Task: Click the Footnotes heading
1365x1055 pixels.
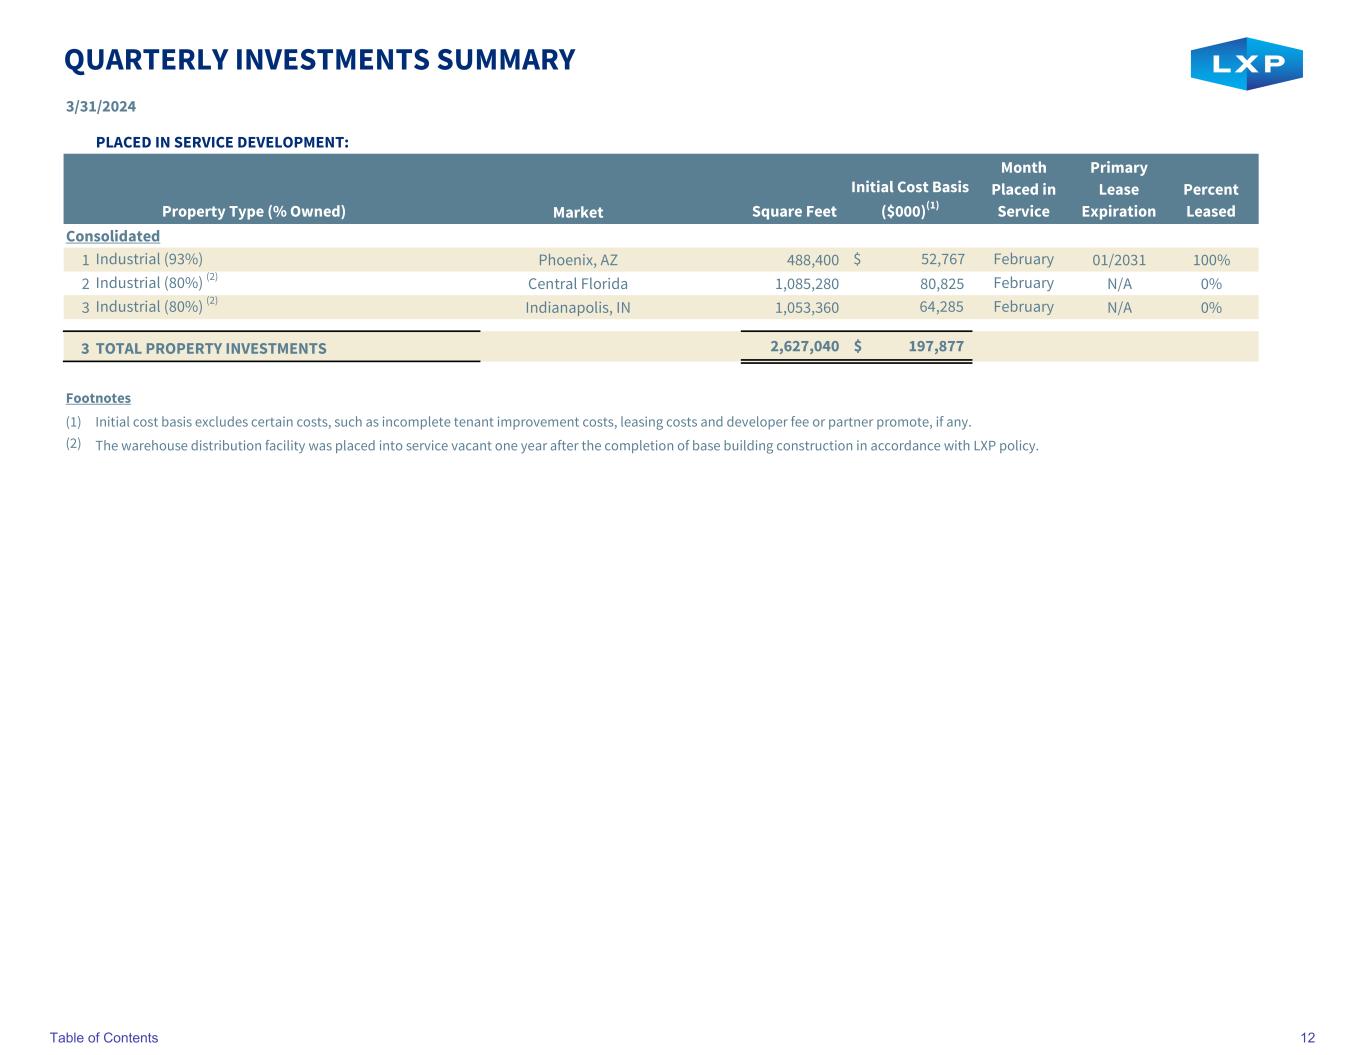Action: (98, 398)
